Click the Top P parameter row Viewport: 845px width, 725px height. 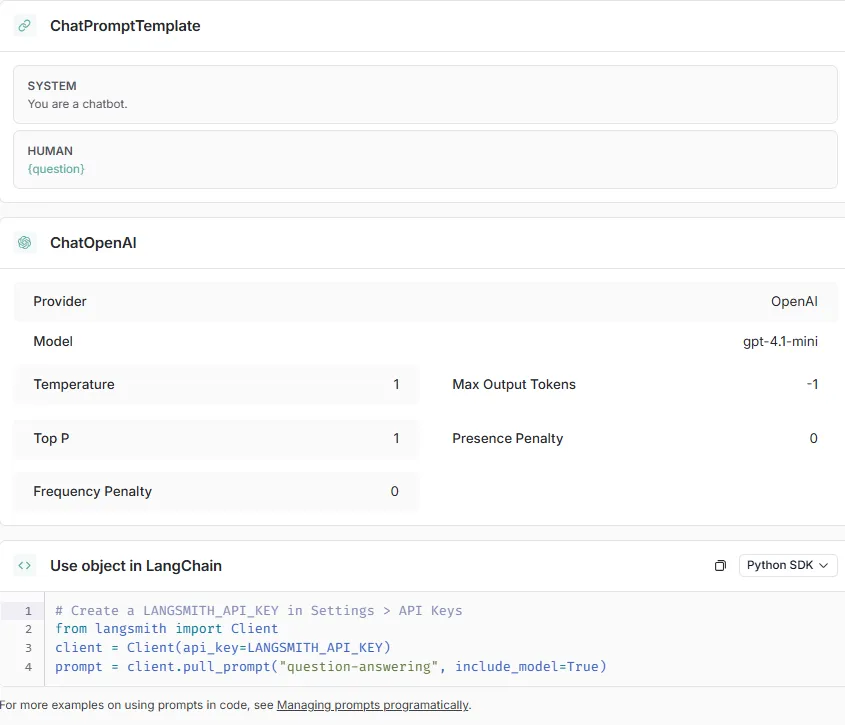pyautogui.click(x=216, y=438)
